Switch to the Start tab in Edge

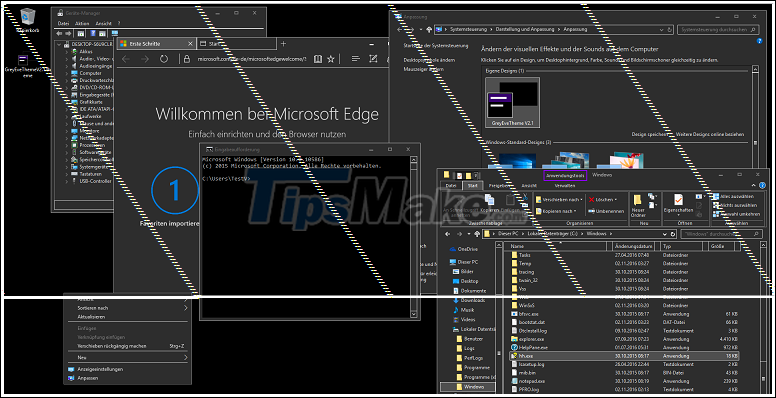[236, 44]
